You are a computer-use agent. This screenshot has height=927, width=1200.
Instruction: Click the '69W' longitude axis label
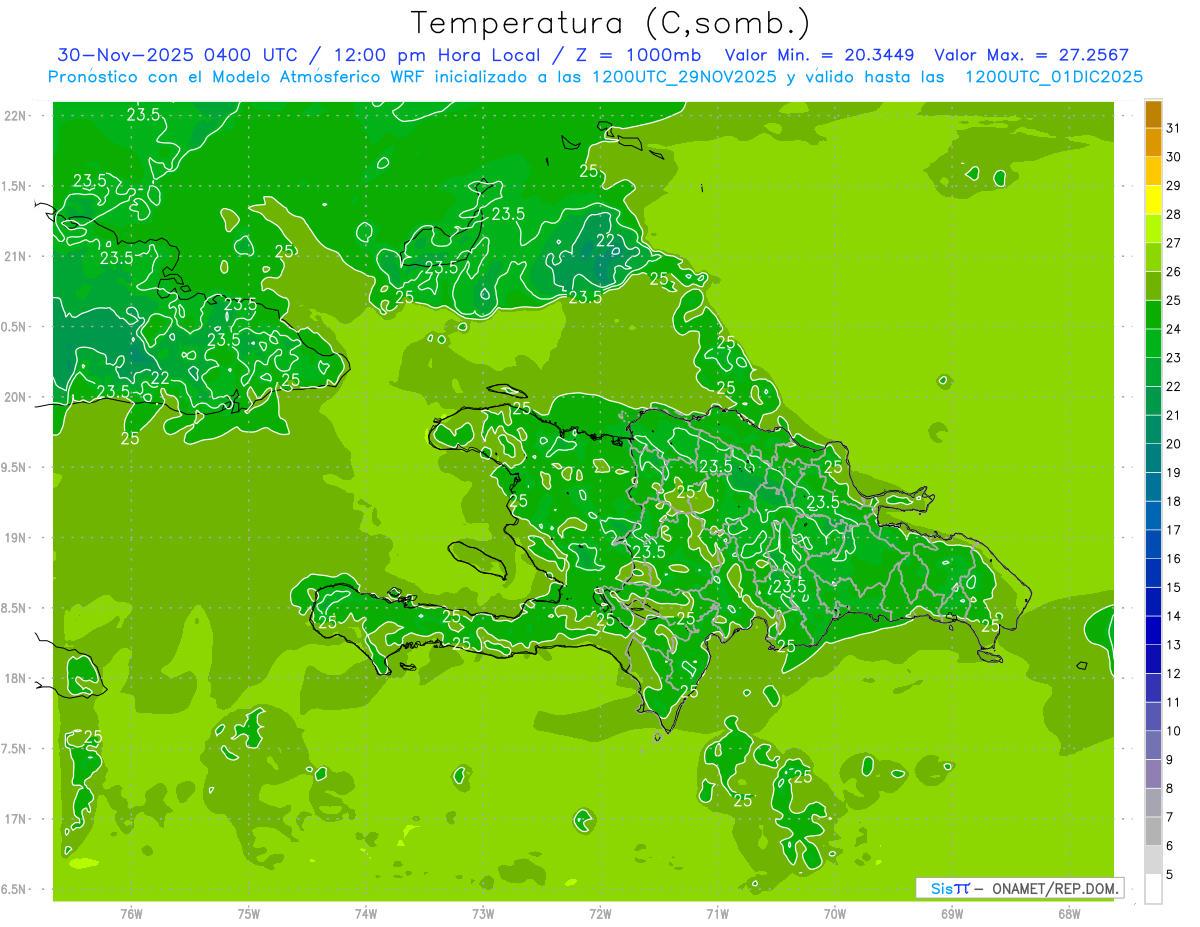[952, 914]
